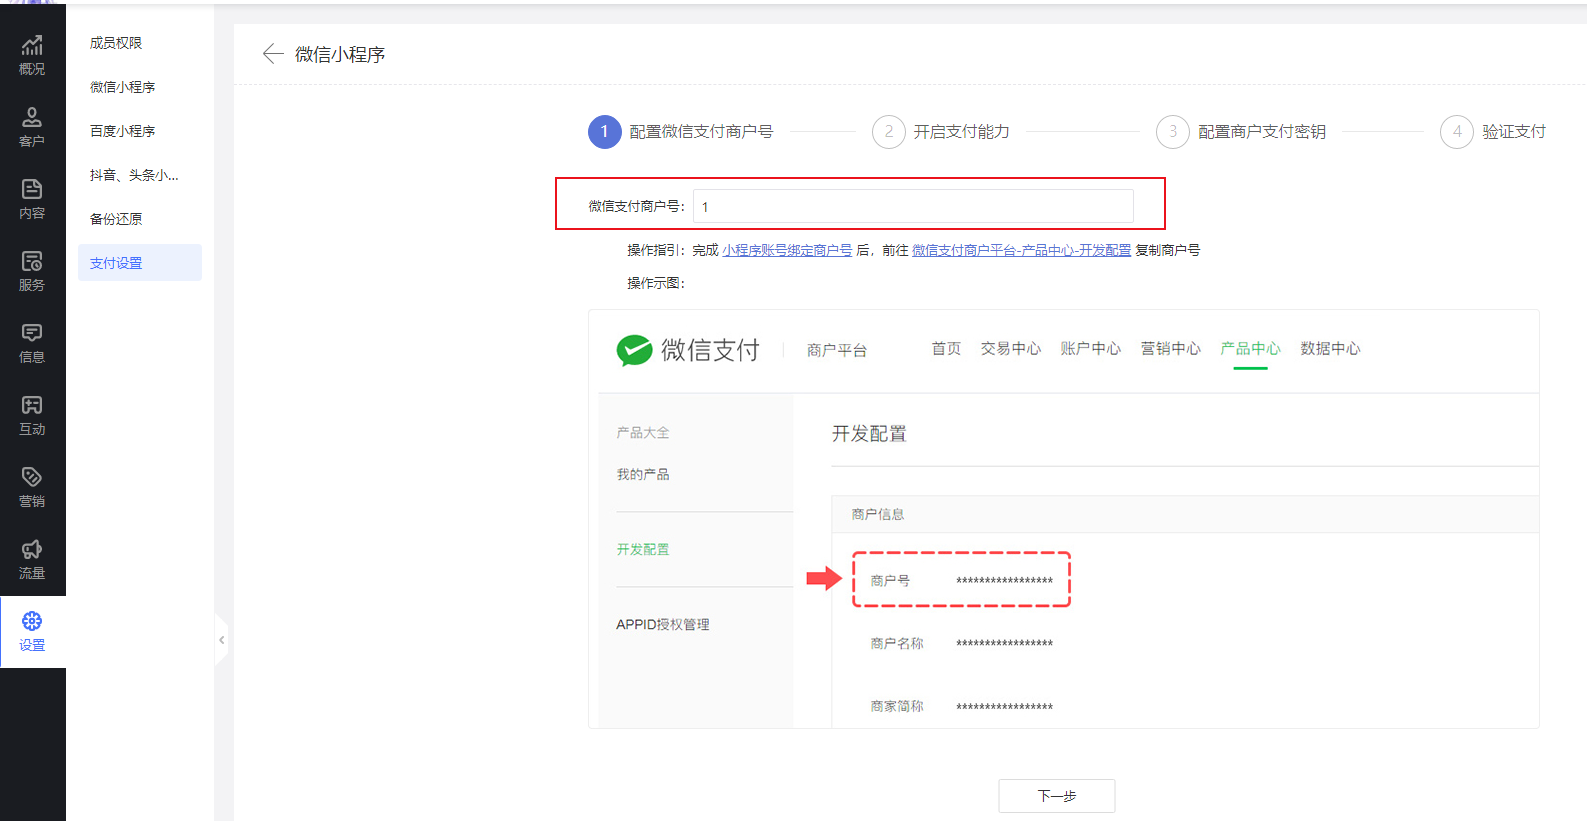The image size is (1587, 821).
Task: Select 备份还原 in the settings menu
Action: (x=116, y=219)
